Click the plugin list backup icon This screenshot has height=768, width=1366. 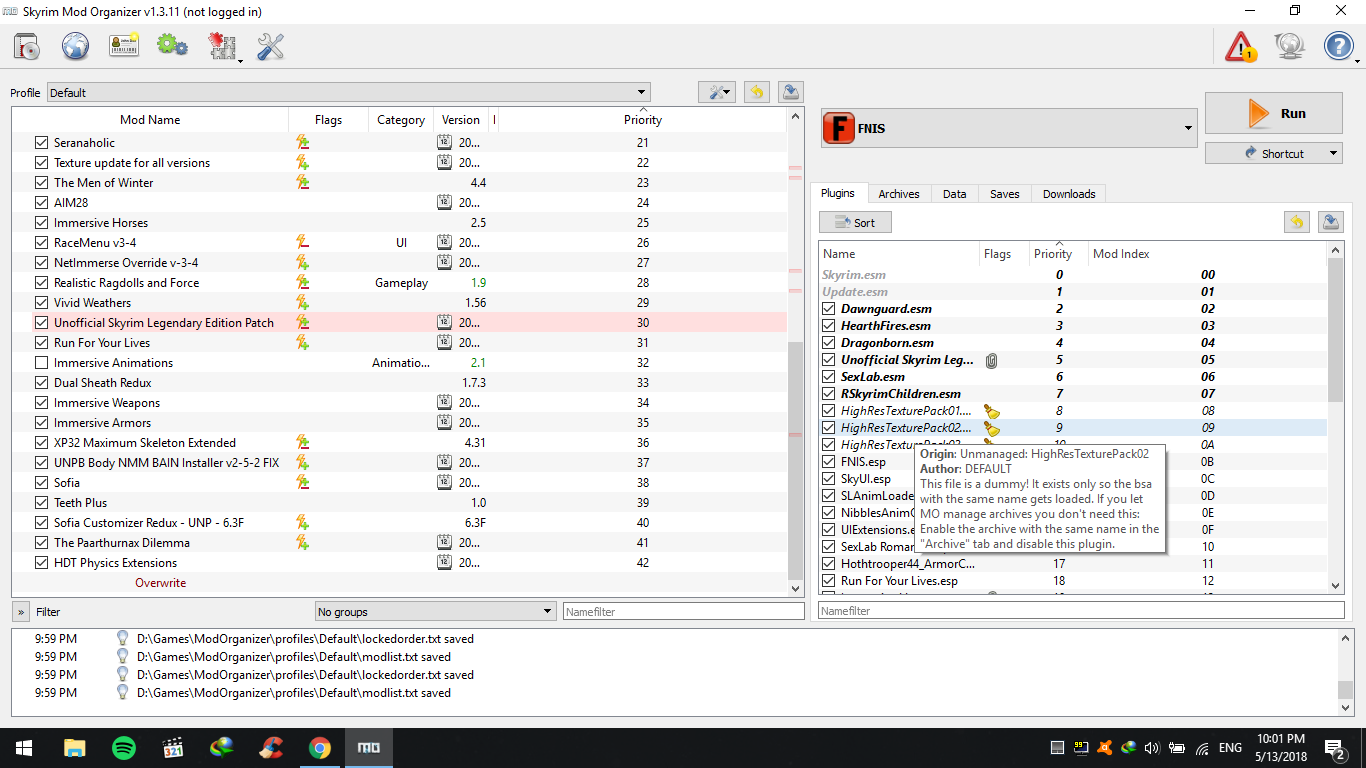(1330, 222)
